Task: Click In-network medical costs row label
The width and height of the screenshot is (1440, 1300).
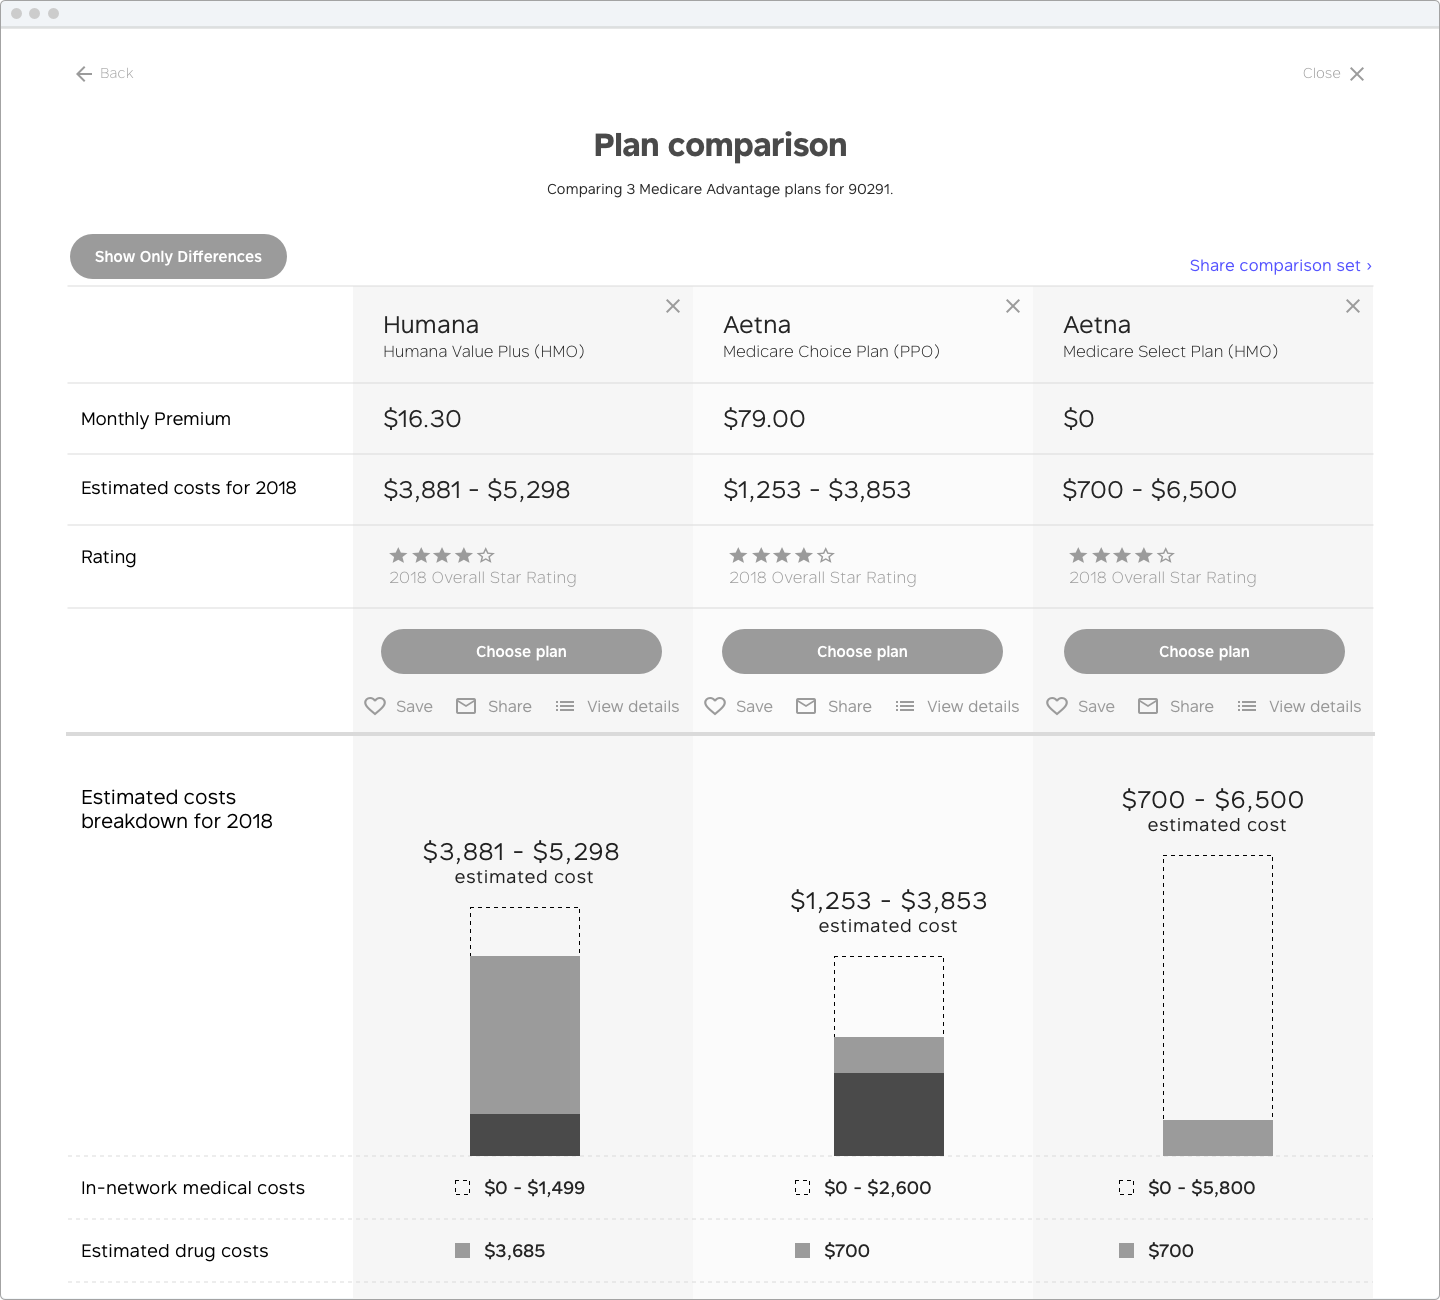Action: [193, 1188]
